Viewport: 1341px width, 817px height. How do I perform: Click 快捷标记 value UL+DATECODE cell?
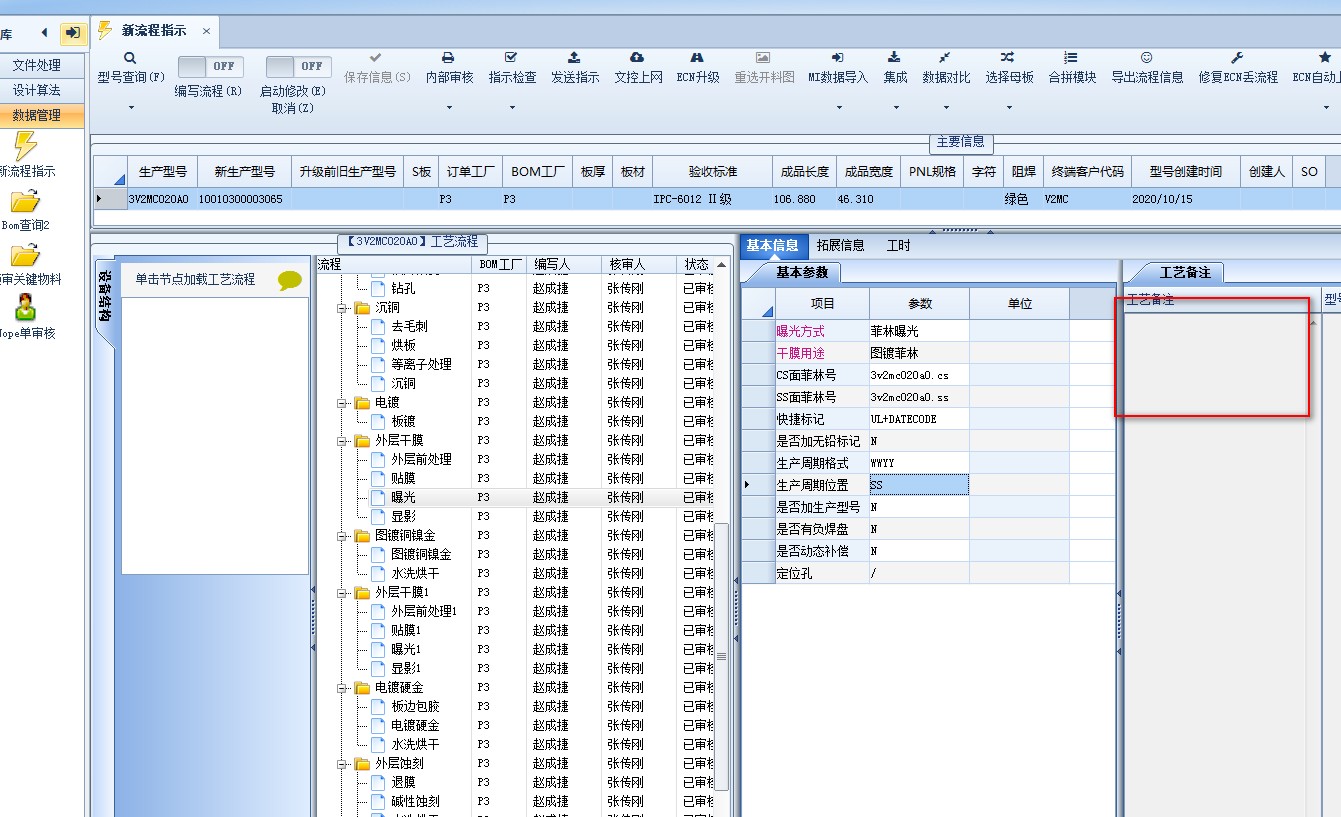point(918,419)
